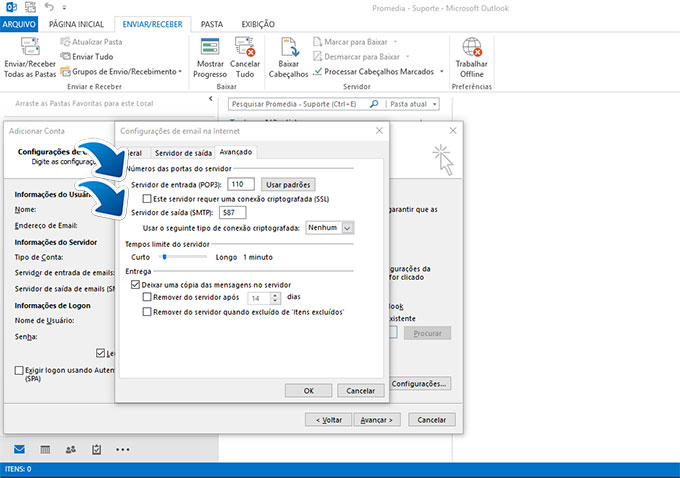Image resolution: width=680 pixels, height=478 pixels.
Task: Click Voltar button in Adicionar Conta
Action: [x=328, y=420]
